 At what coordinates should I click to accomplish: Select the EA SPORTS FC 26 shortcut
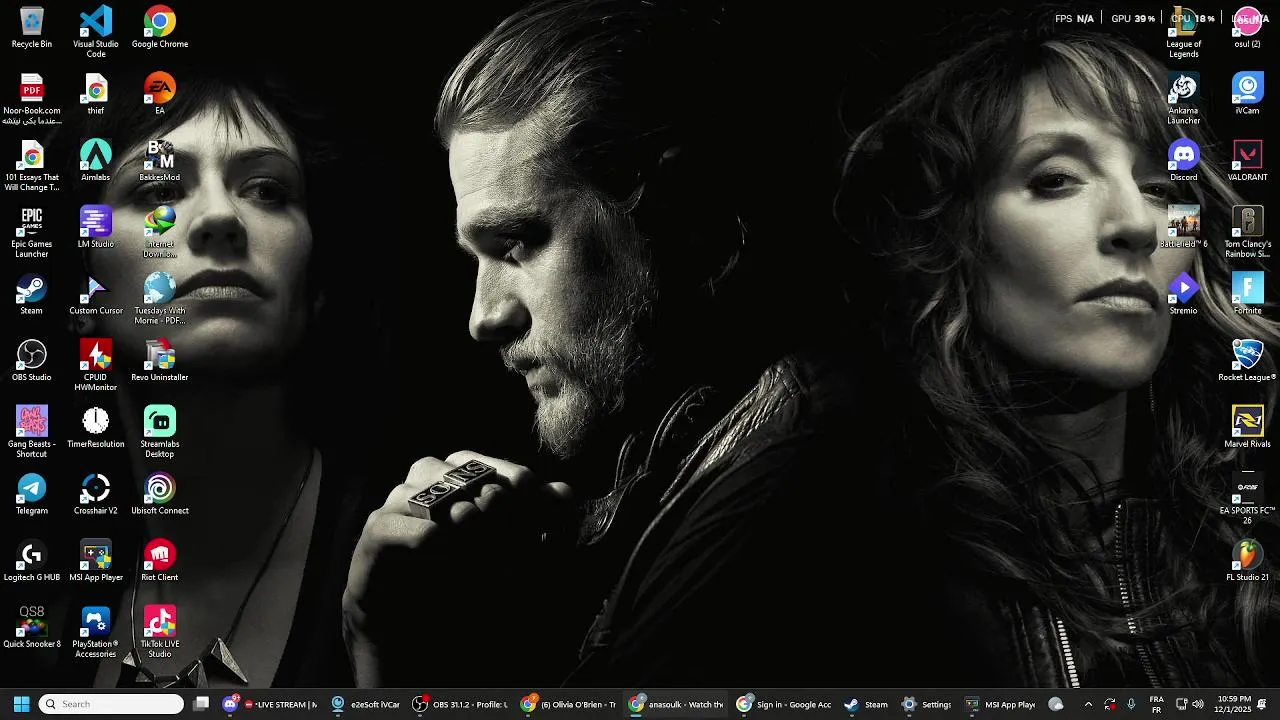1248,499
